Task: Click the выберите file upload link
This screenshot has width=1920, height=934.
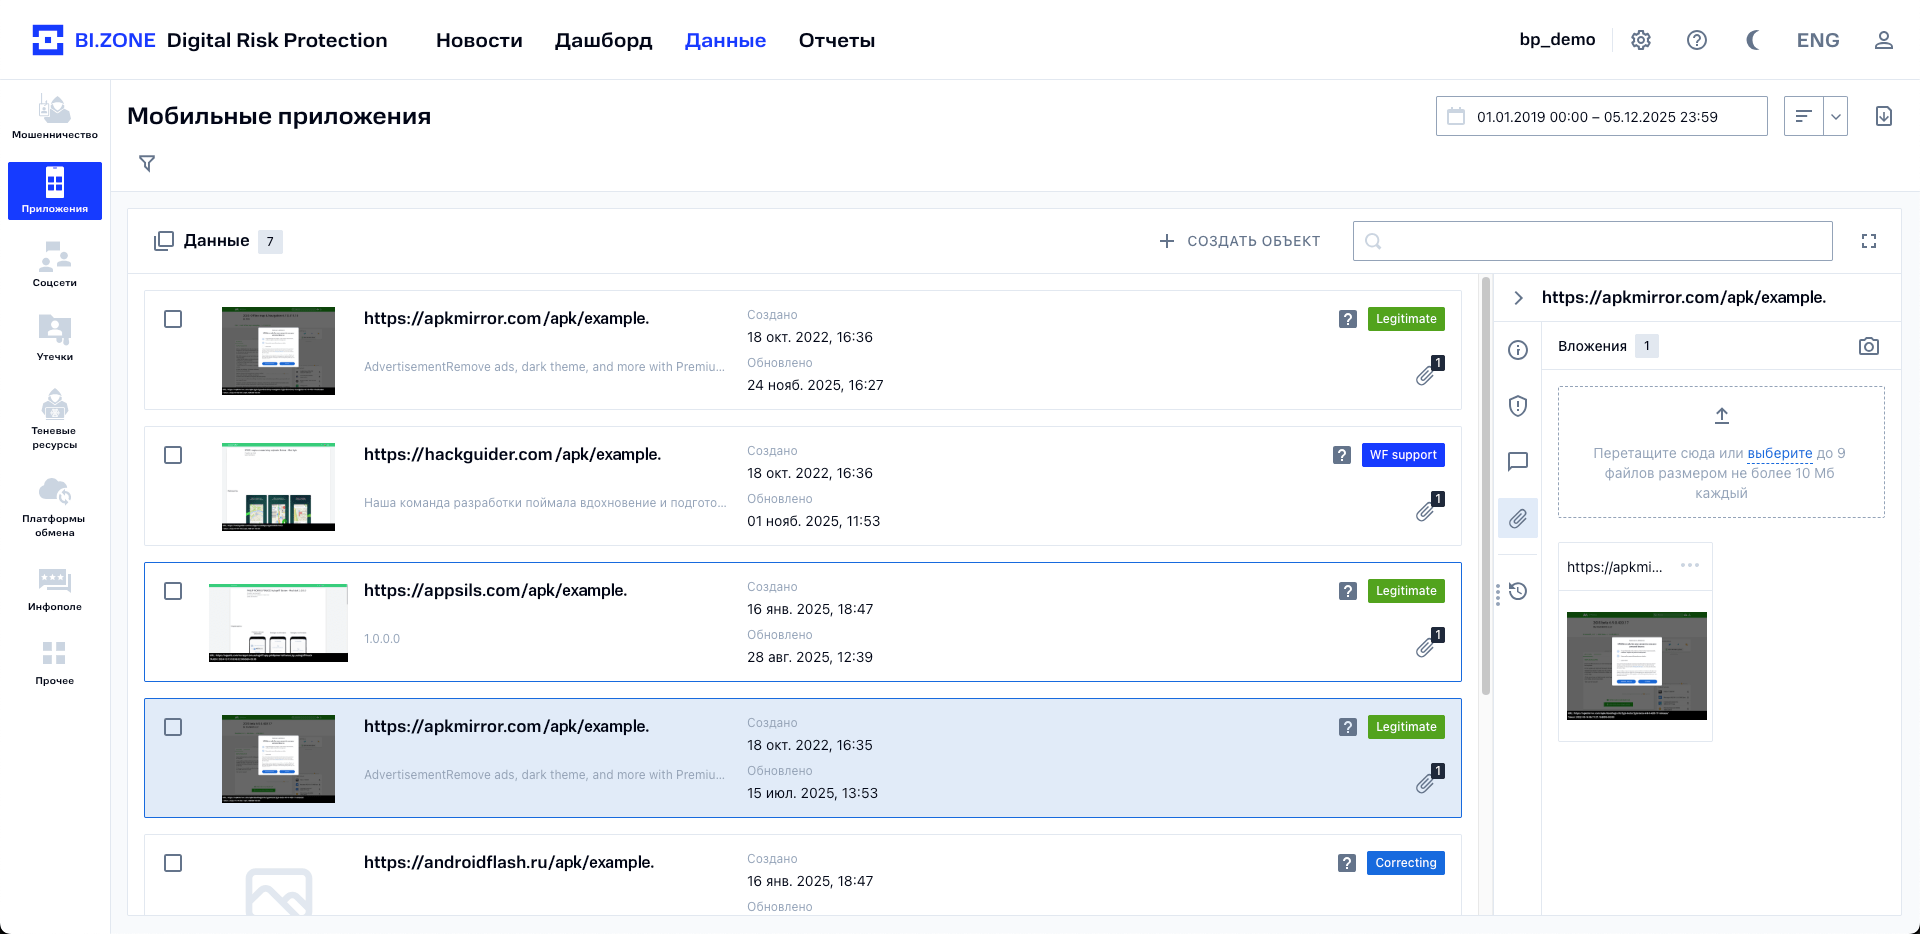Action: point(1779,453)
